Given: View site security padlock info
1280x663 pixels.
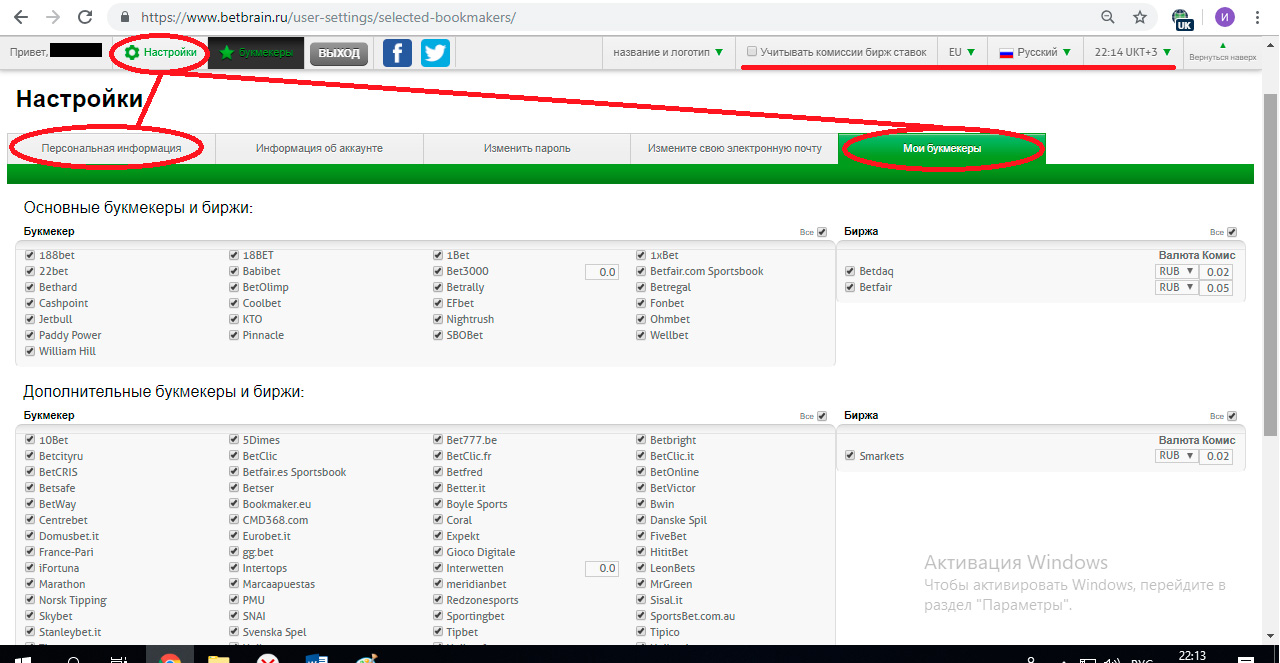Looking at the screenshot, I should [125, 17].
